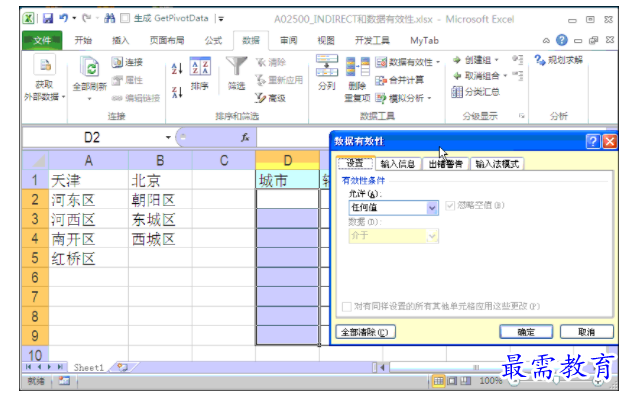Click the Data Validation icon
623x398 pixels.
(x=381, y=62)
